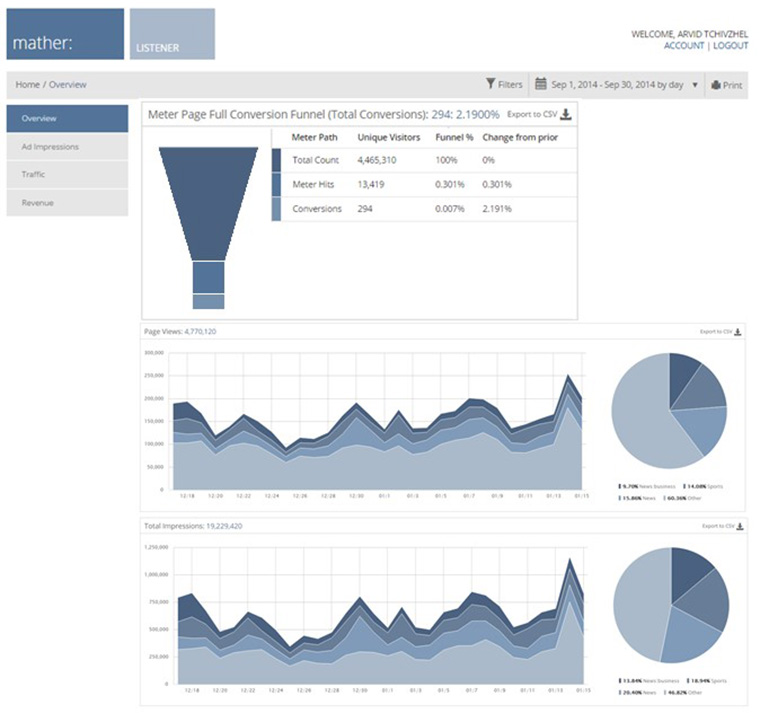Click the middle Meter Hits funnel segment
Screen dimensions: 760x713
click(x=208, y=278)
